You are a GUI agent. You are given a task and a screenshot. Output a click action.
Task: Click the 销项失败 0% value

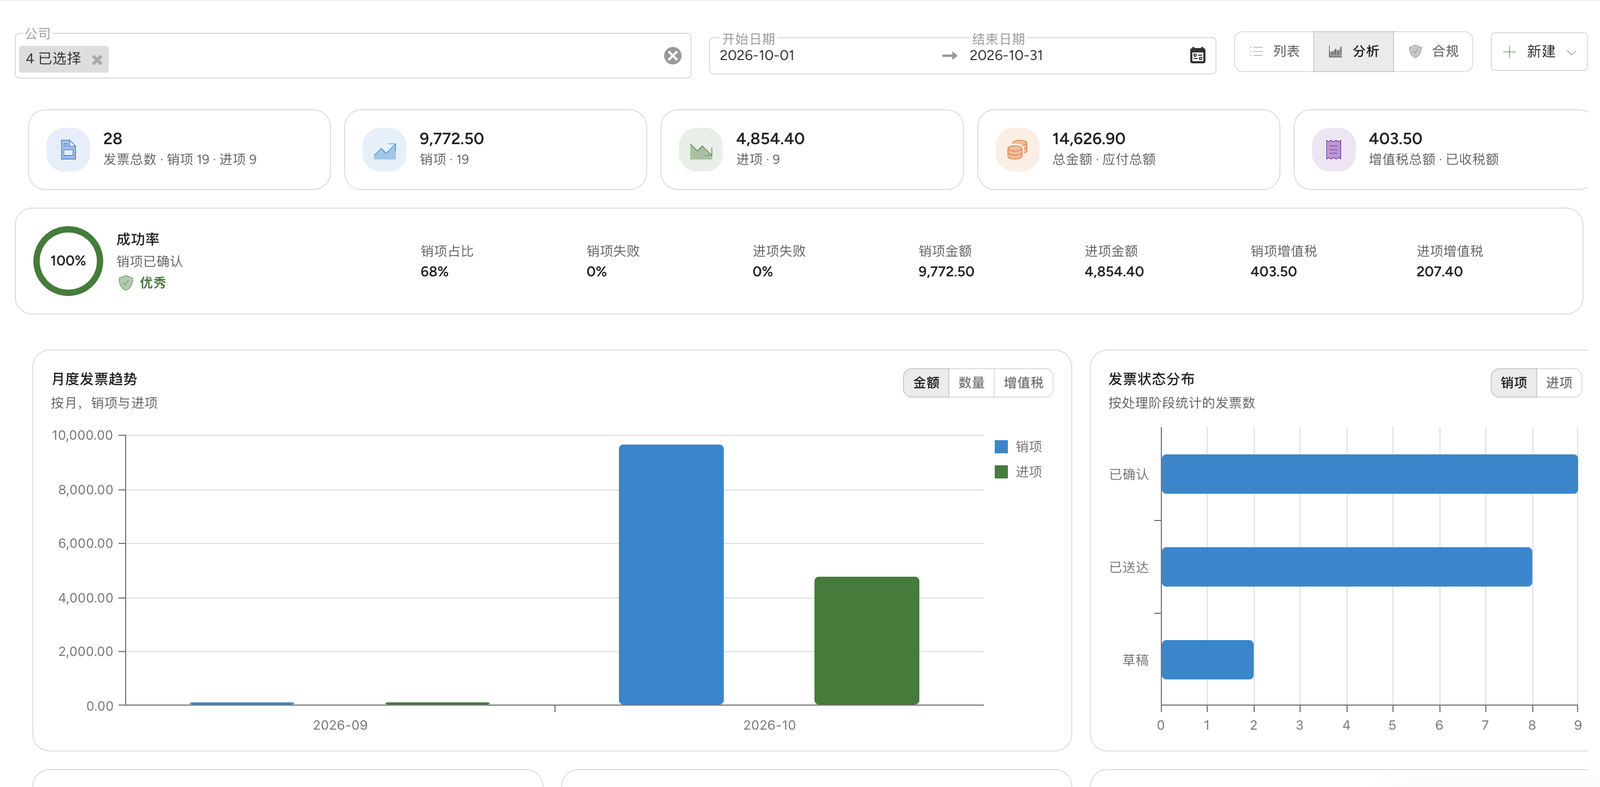[x=597, y=272]
